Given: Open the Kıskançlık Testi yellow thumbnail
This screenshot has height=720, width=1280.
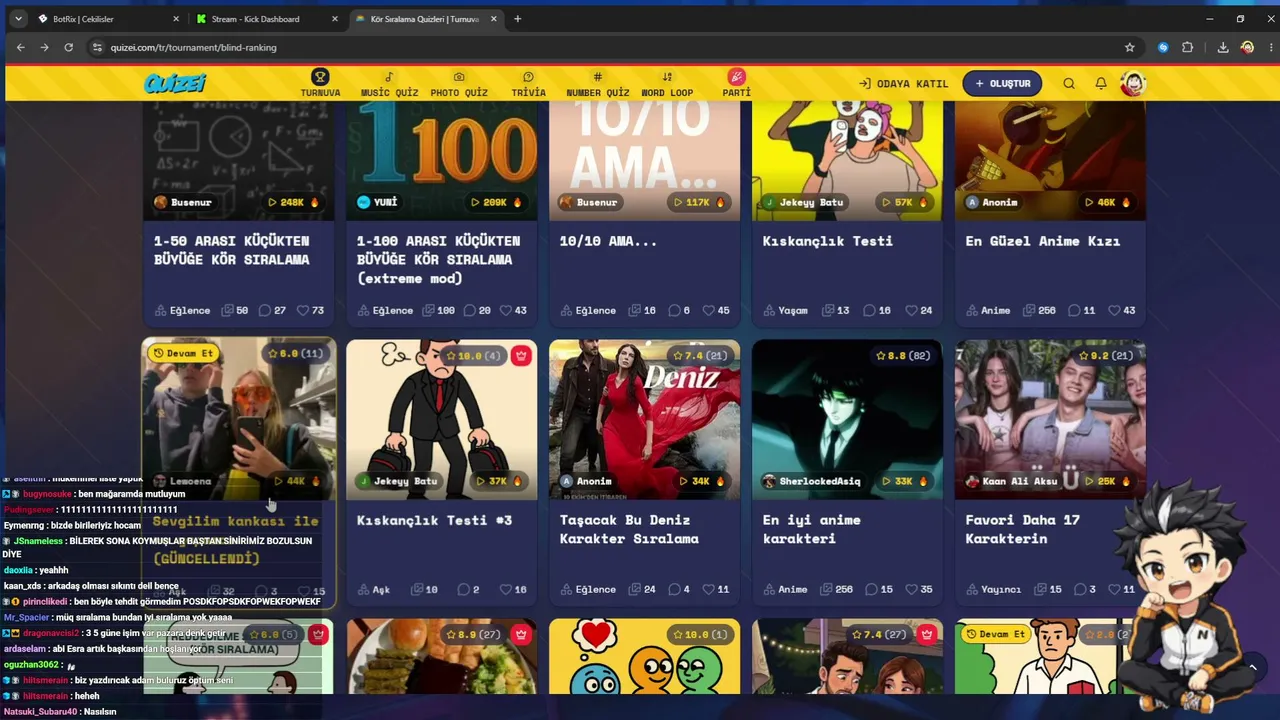Looking at the screenshot, I should (x=848, y=160).
